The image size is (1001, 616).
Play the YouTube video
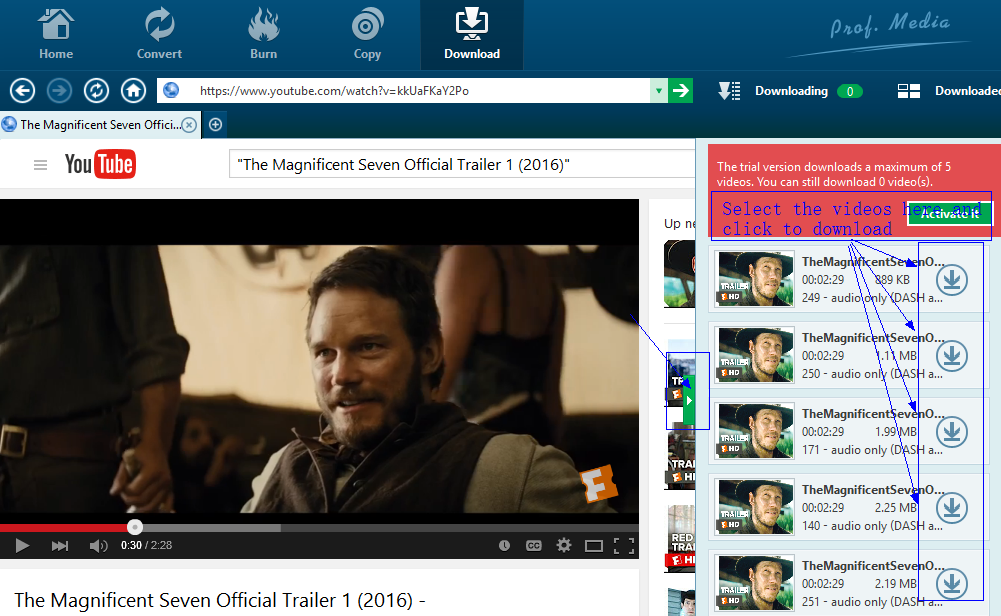click(x=22, y=545)
